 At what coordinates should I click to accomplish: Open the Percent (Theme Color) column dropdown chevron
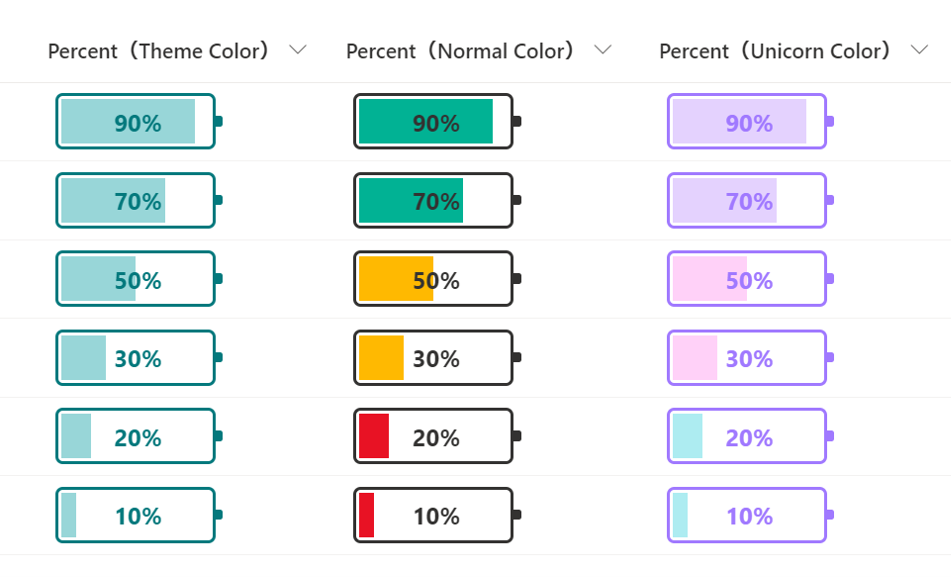click(298, 50)
